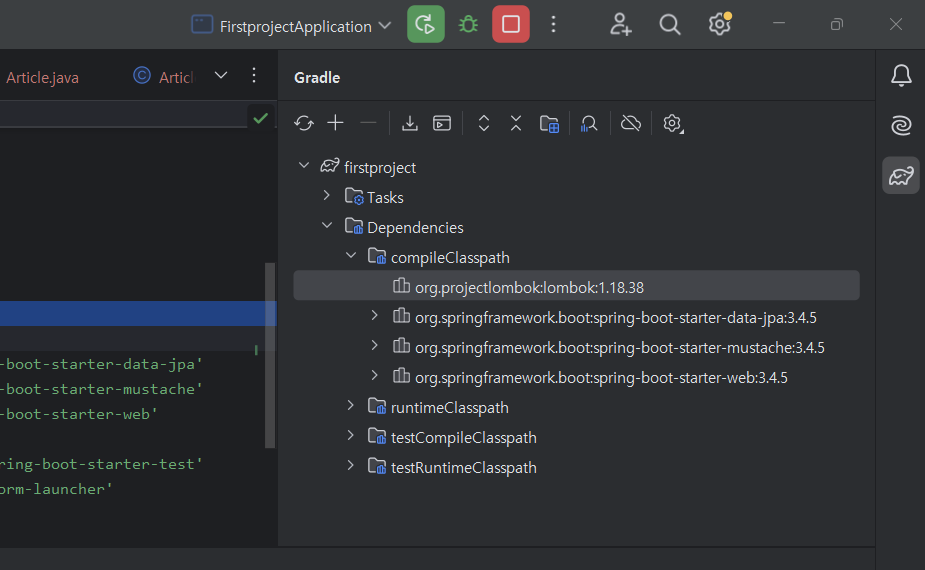Stop the running application
The image size is (925, 570).
click(511, 24)
